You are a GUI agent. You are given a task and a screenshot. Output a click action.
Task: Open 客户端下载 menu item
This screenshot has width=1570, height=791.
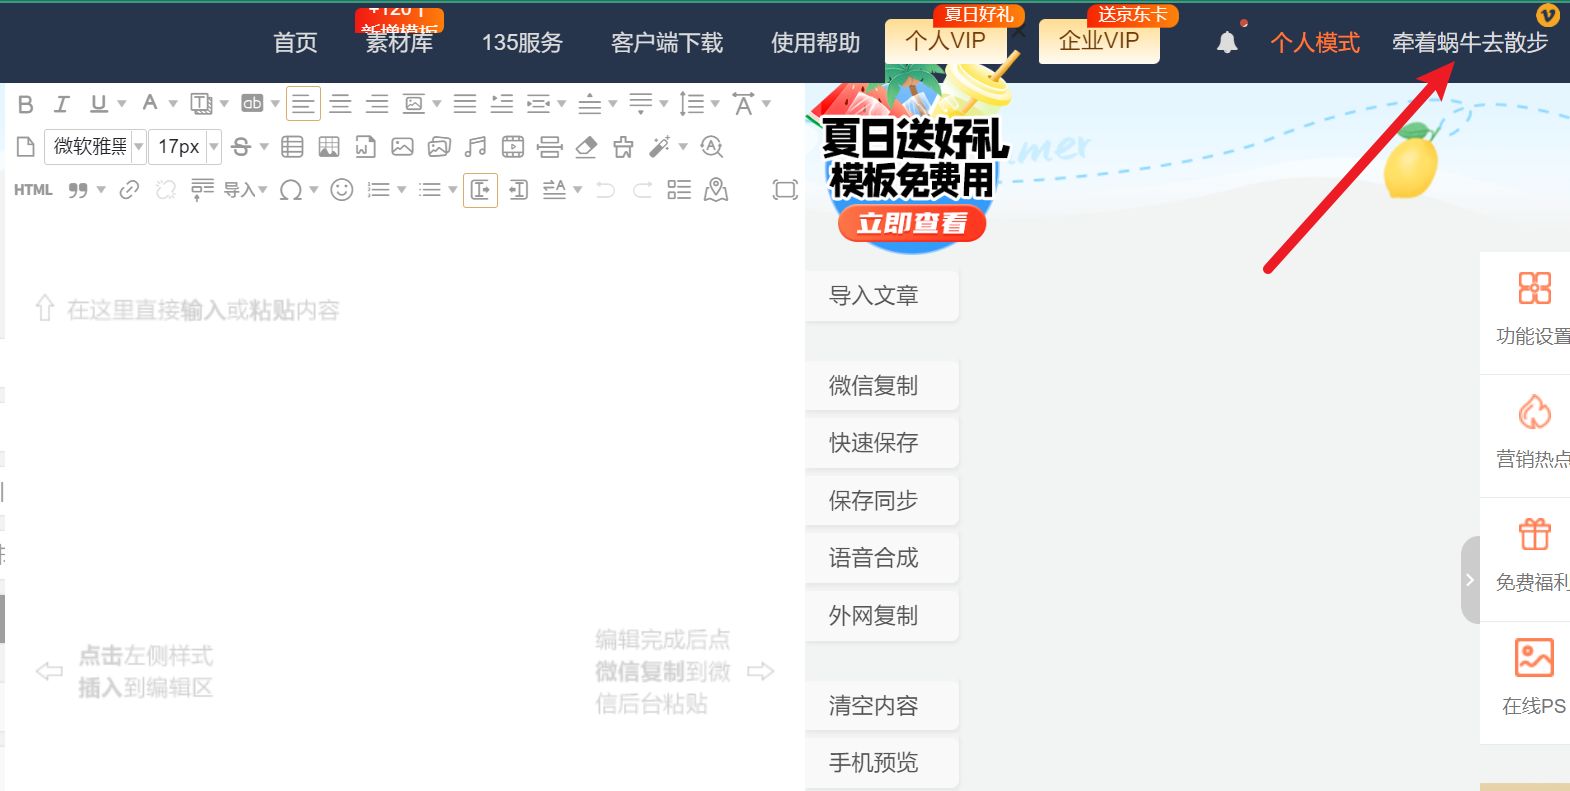coord(667,43)
